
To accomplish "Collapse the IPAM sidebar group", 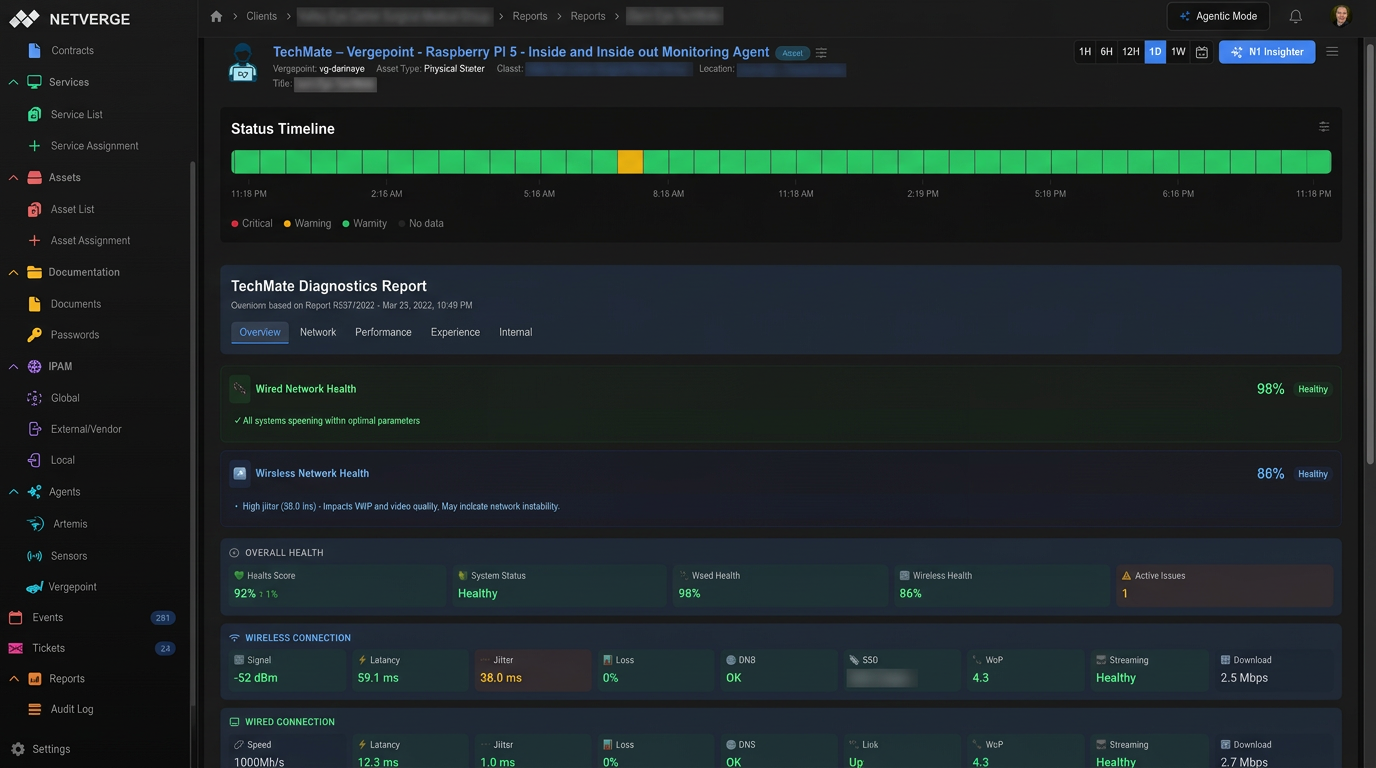I will (x=13, y=367).
